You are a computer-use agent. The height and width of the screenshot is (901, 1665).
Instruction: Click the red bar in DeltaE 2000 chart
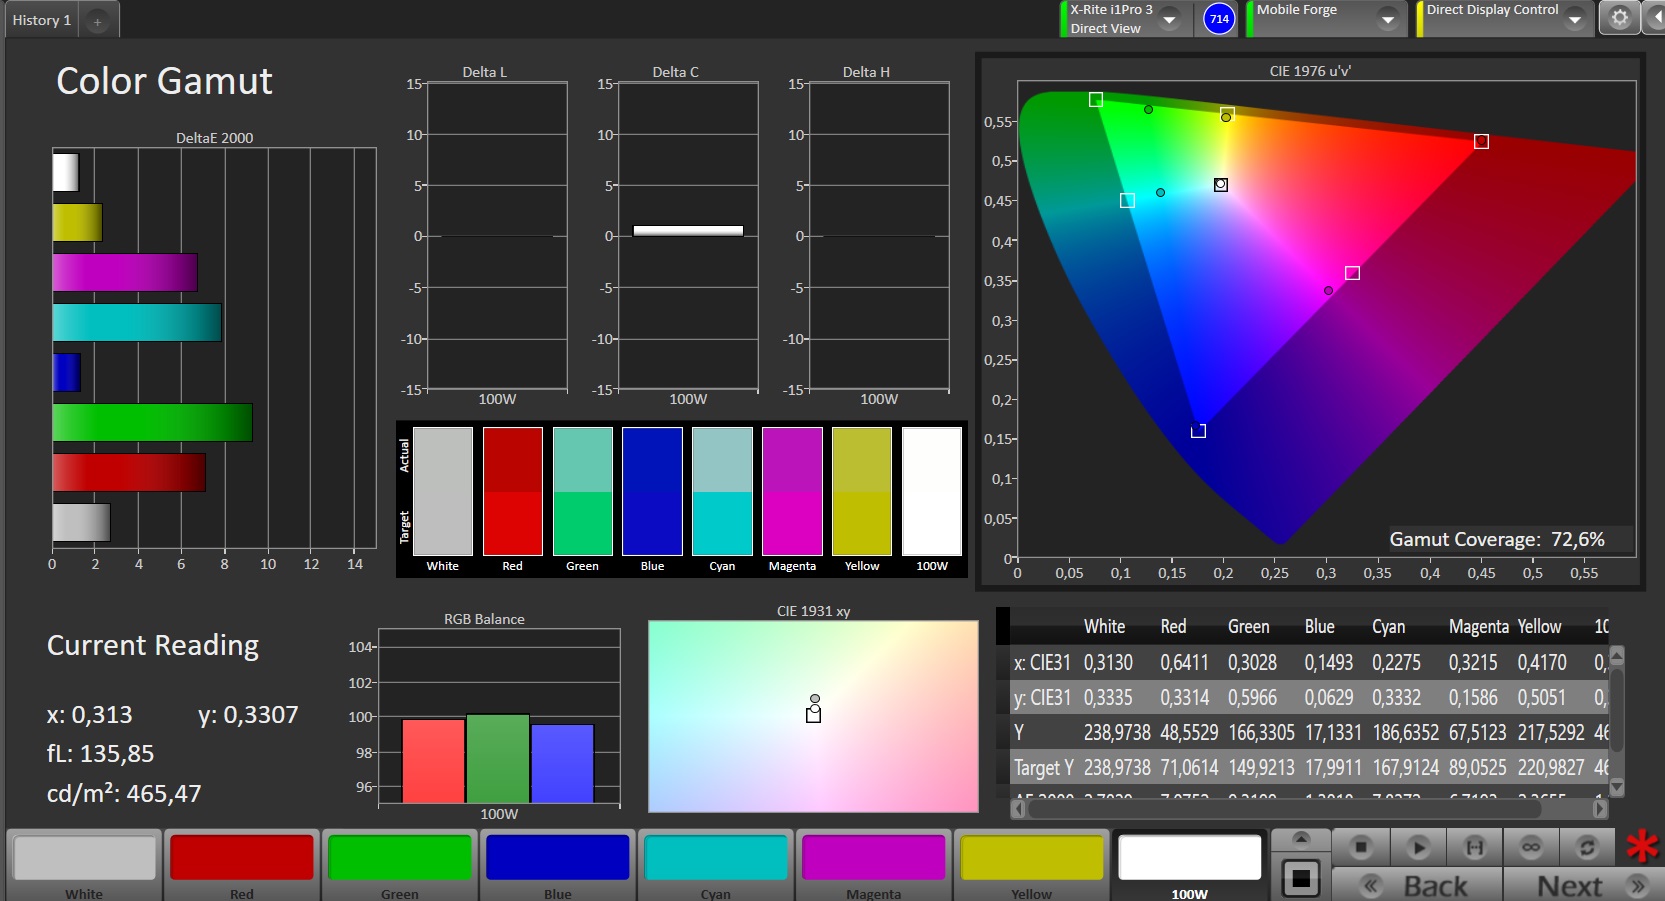pyautogui.click(x=129, y=472)
